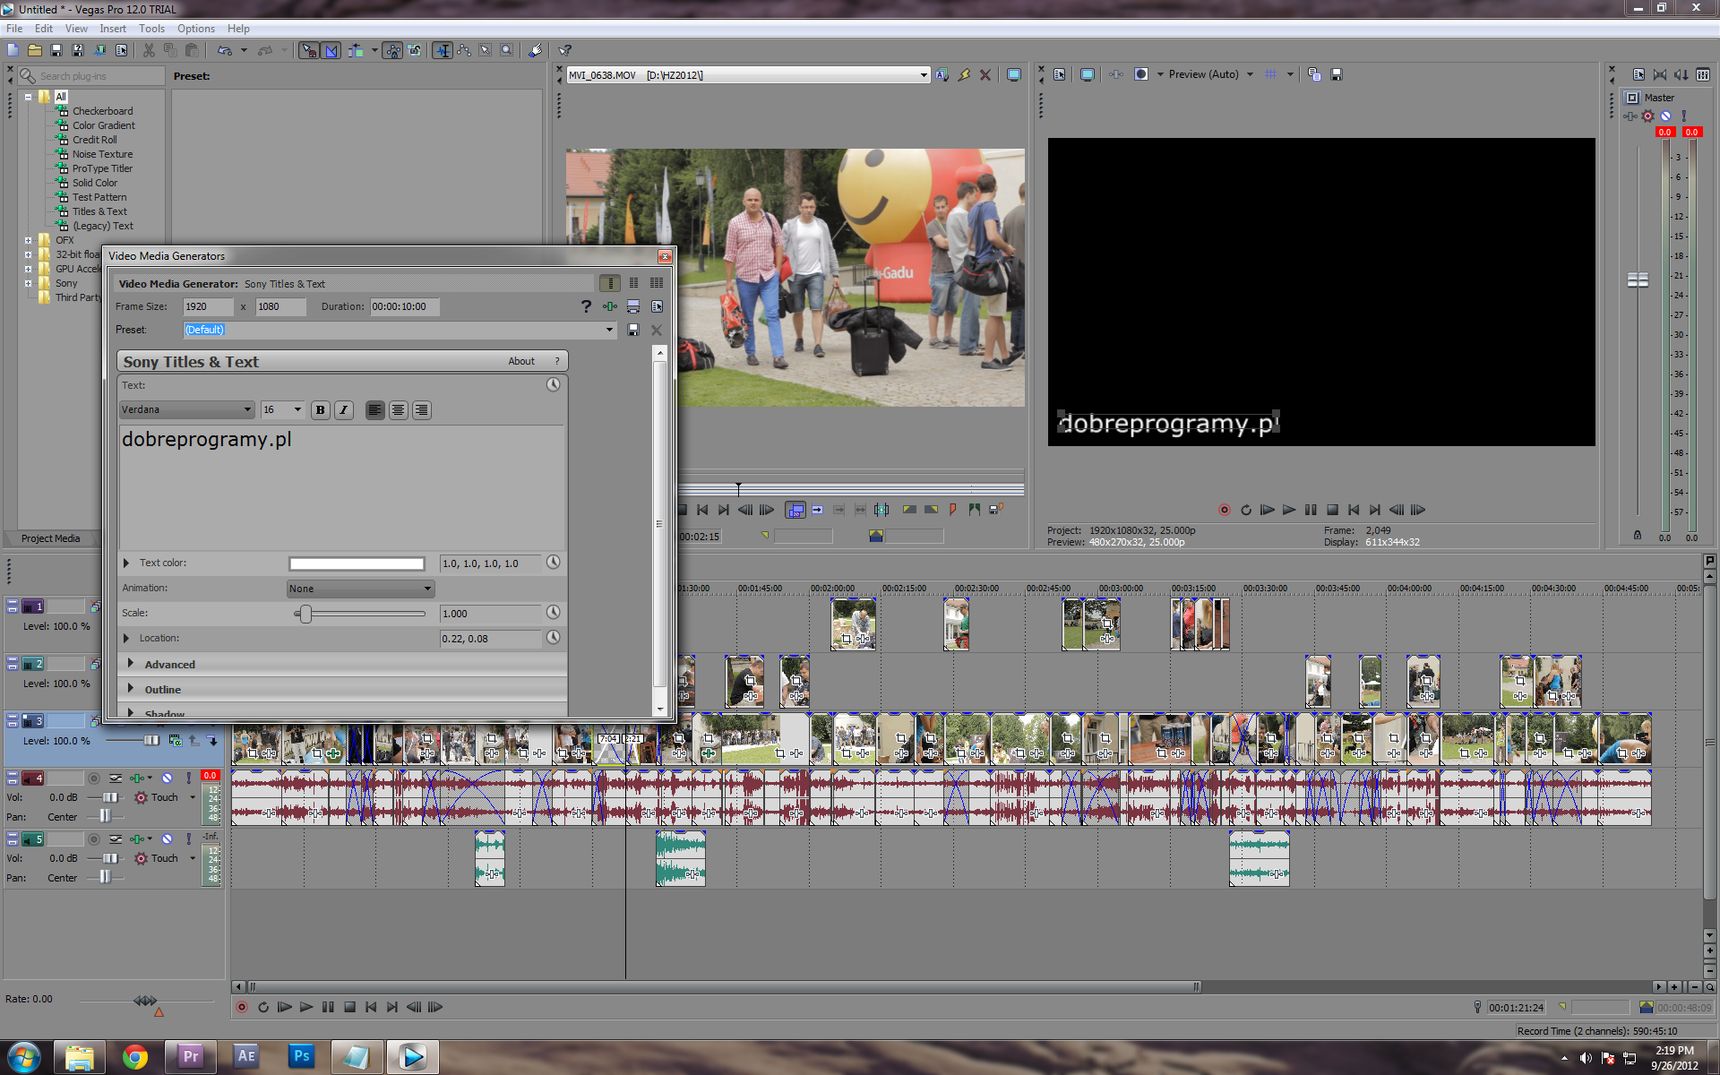Image resolution: width=1720 pixels, height=1075 pixels.
Task: Open the Animation dropdown set to None
Action: 360,589
